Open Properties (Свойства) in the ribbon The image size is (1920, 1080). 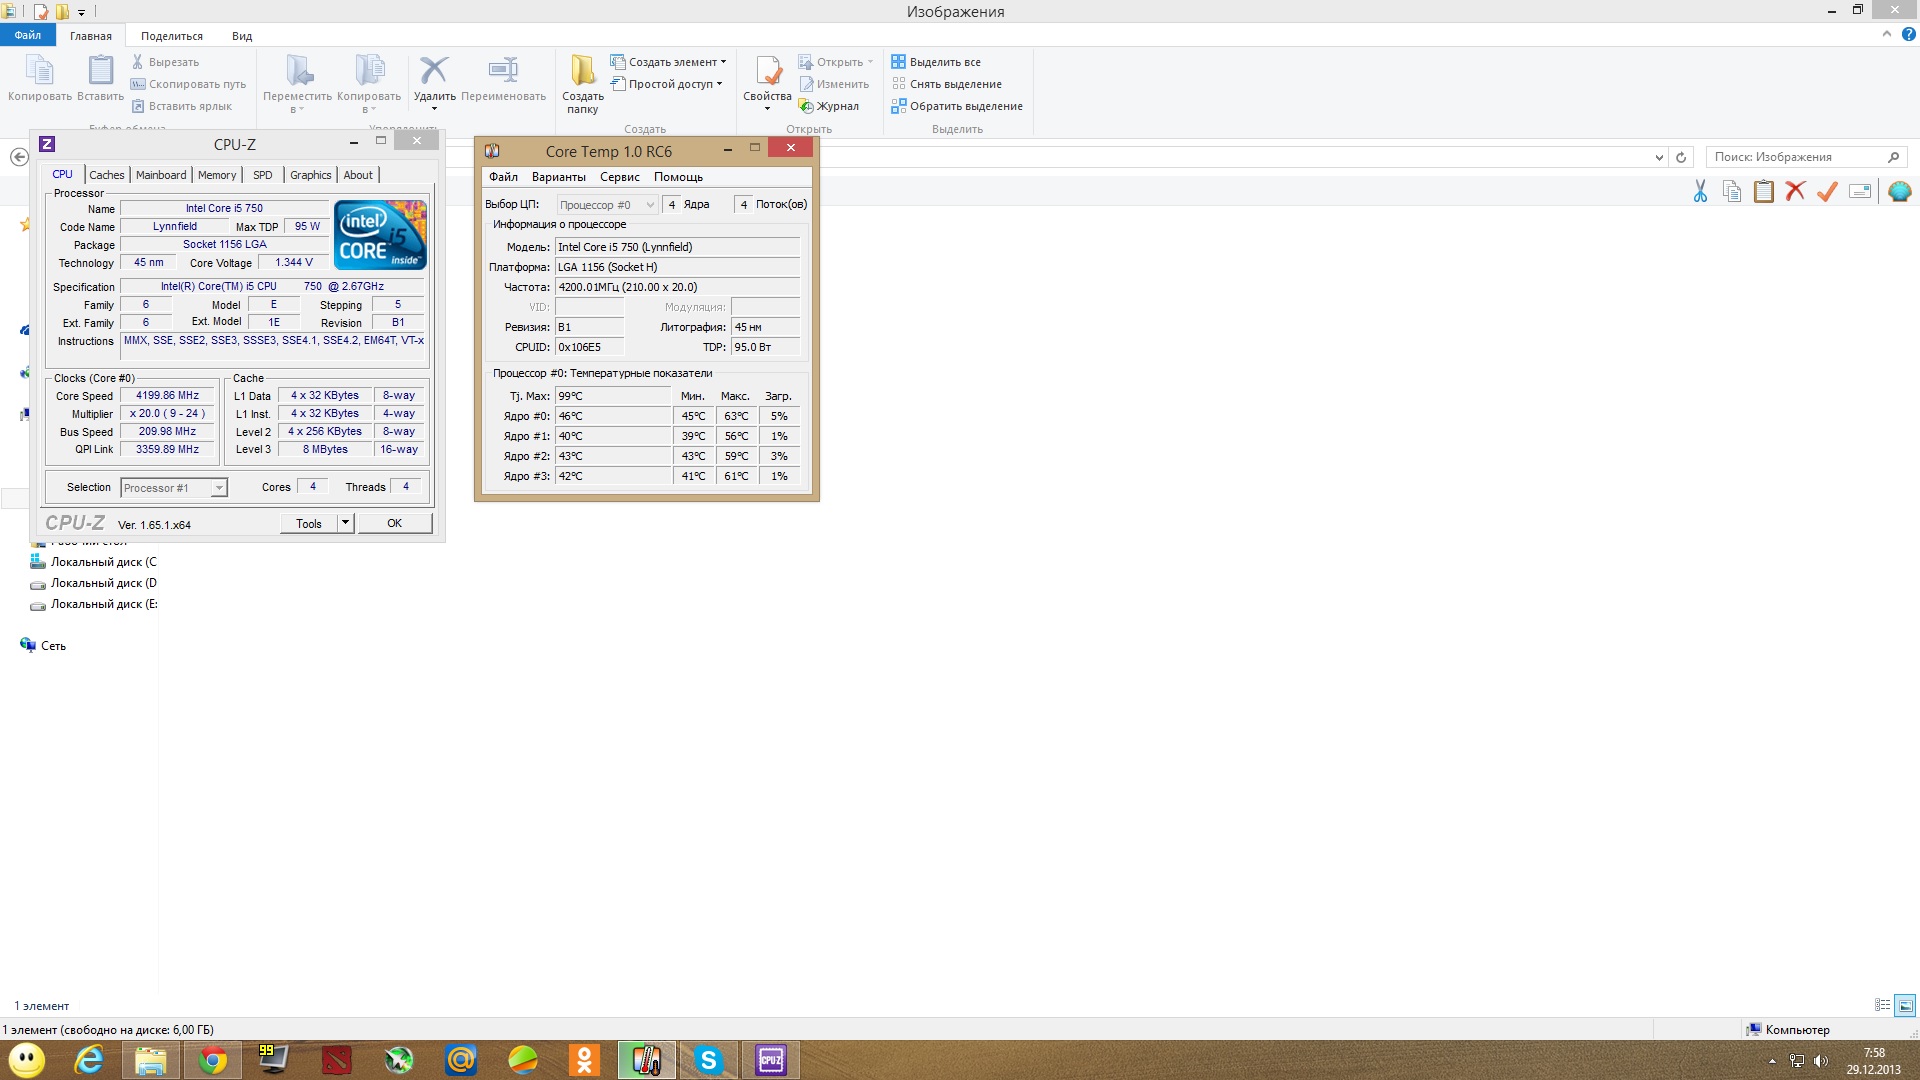tap(767, 82)
